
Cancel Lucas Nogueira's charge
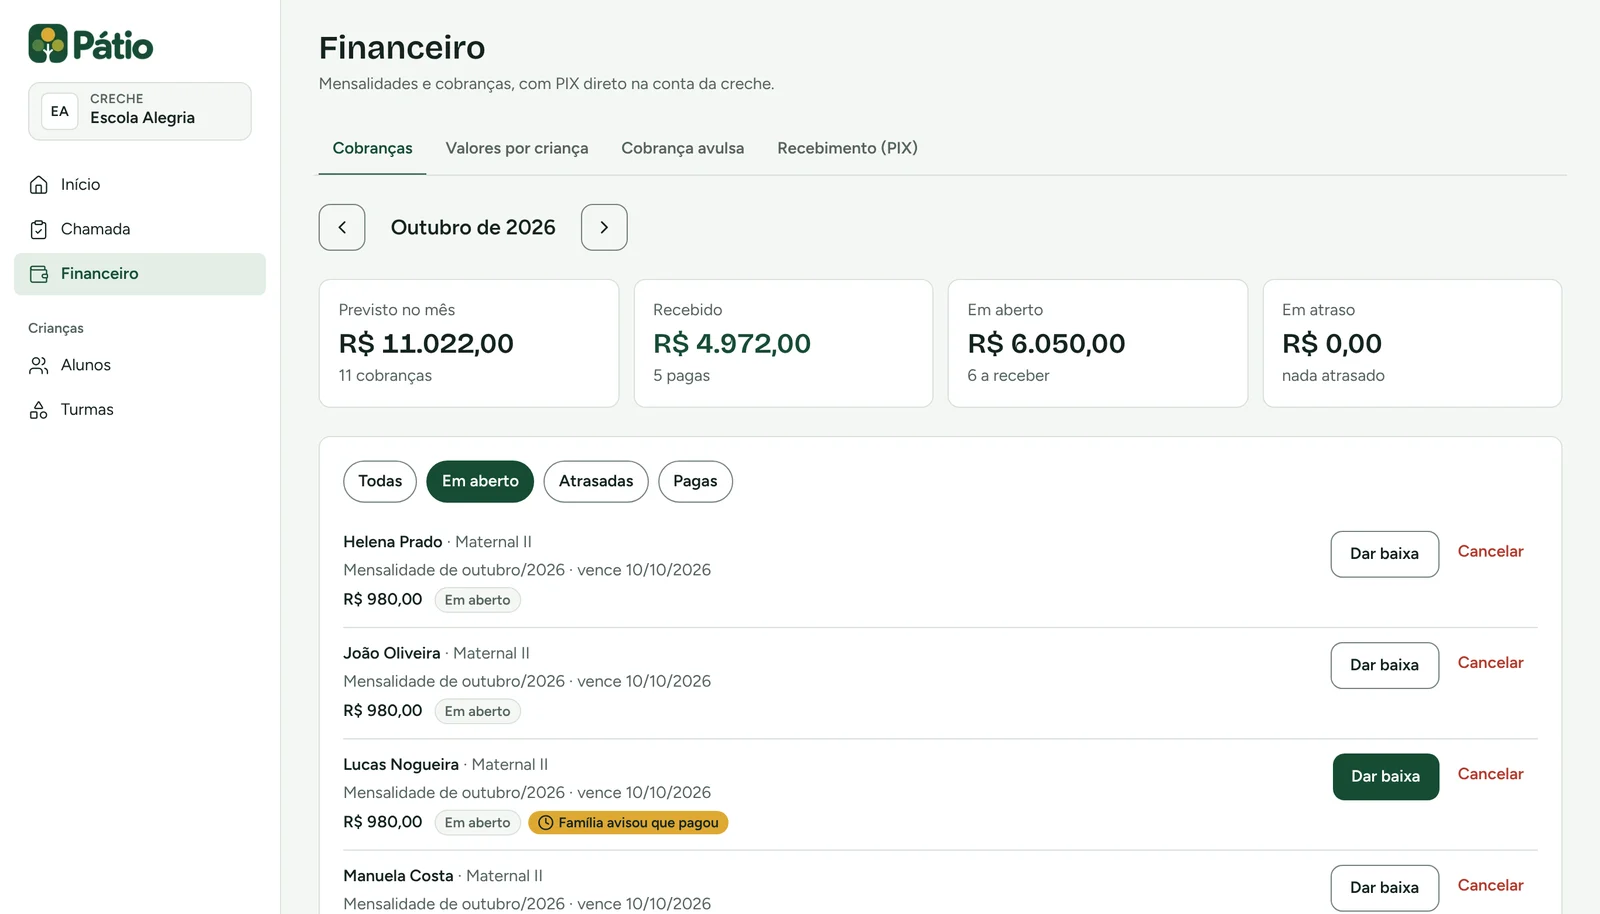click(x=1490, y=774)
